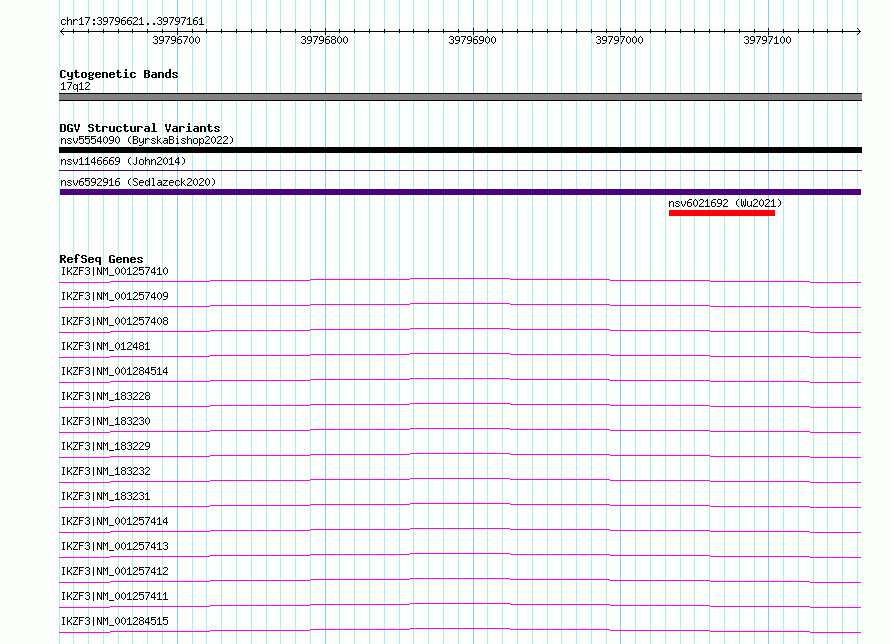Open the nsv1146669 (John2014) variant label
This screenshot has height=644, width=890.
[123, 161]
